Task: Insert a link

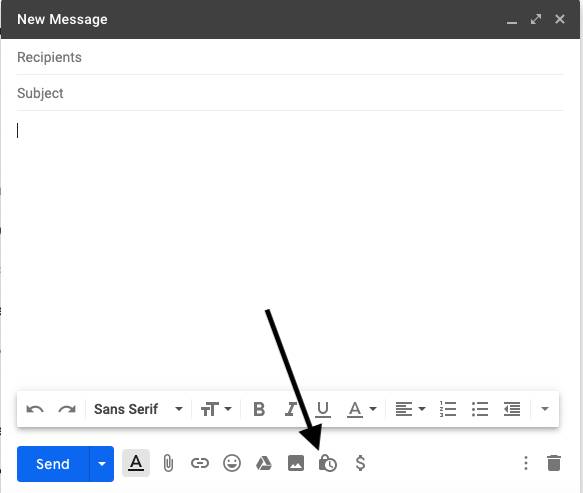Action: (200, 463)
